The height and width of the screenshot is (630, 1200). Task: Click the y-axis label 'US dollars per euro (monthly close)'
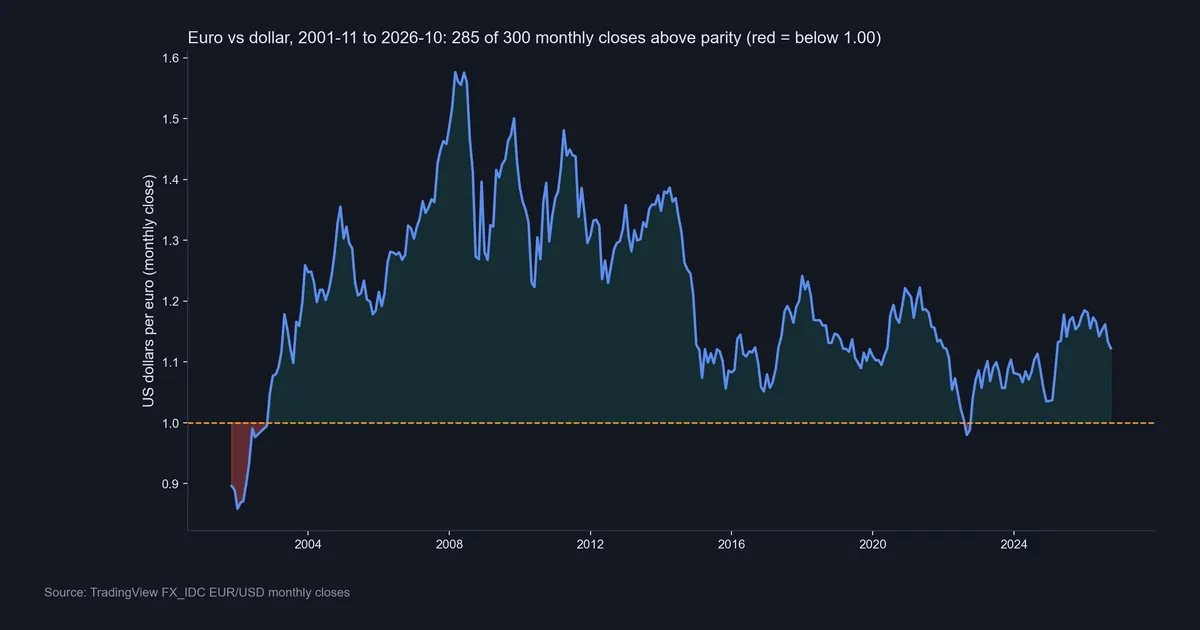(149, 292)
